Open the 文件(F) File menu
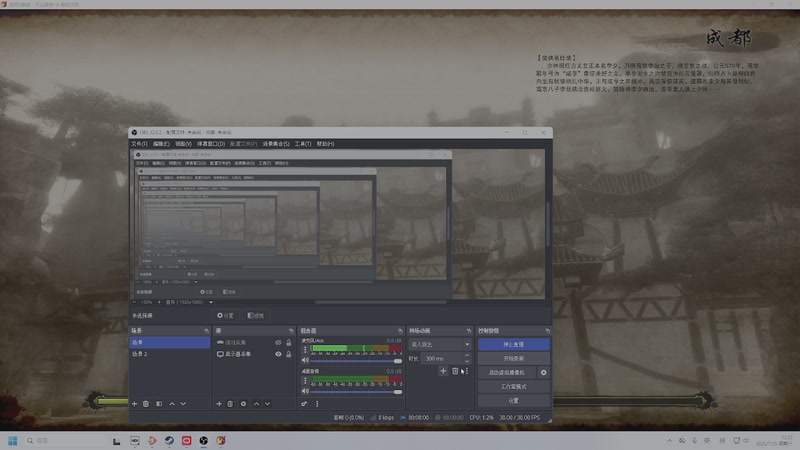800x450 pixels. (139, 144)
